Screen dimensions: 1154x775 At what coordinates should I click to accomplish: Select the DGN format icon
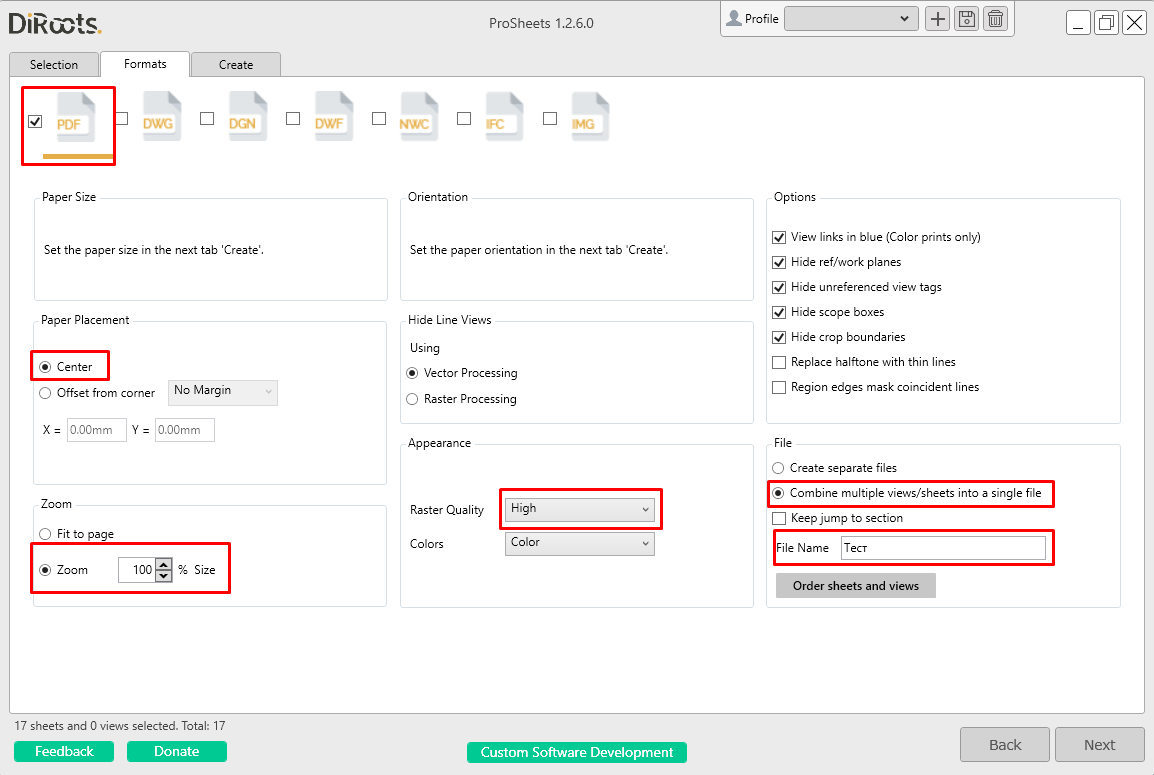247,116
